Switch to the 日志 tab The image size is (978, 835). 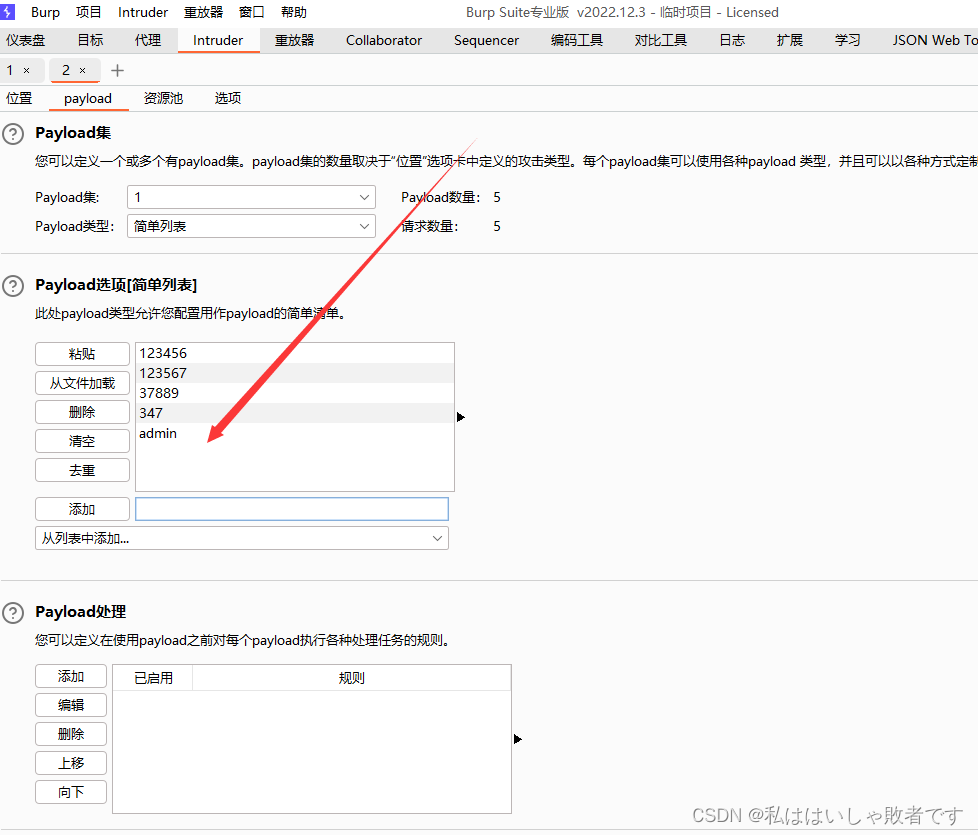(732, 41)
